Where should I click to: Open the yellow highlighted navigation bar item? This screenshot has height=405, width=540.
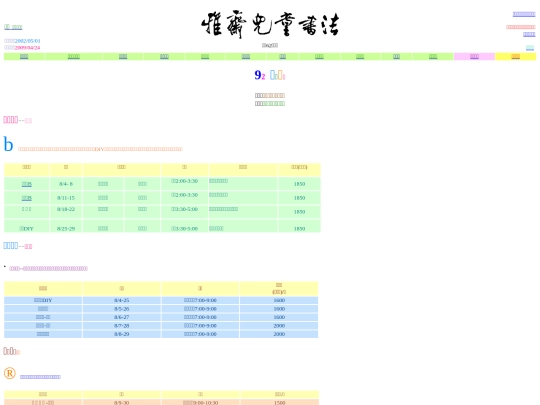pos(516,56)
